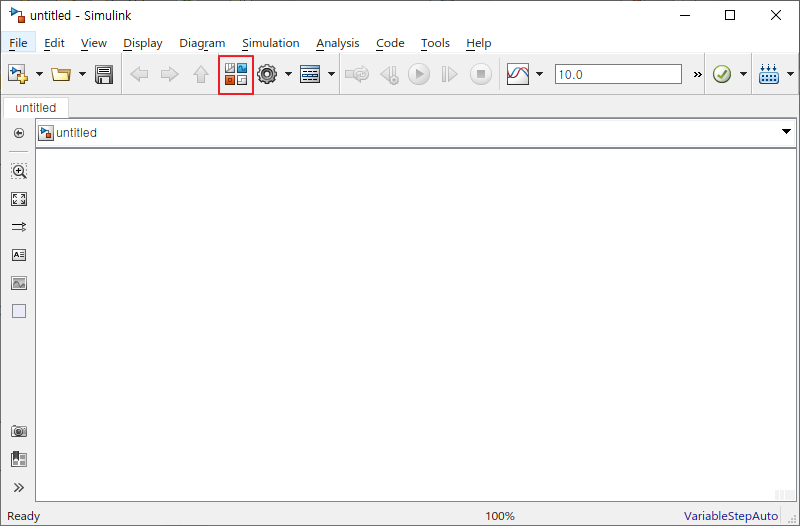Image resolution: width=800 pixels, height=526 pixels.
Task: Open the Model Explorer icon
Action: pos(310,74)
